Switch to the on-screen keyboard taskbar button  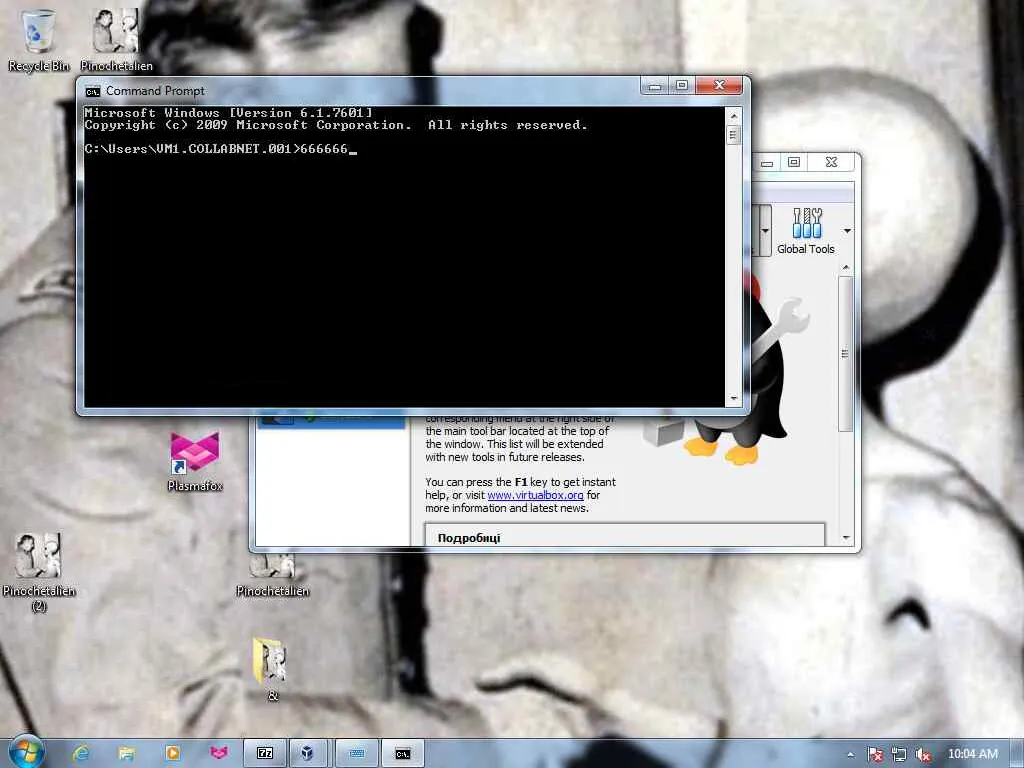coord(357,754)
